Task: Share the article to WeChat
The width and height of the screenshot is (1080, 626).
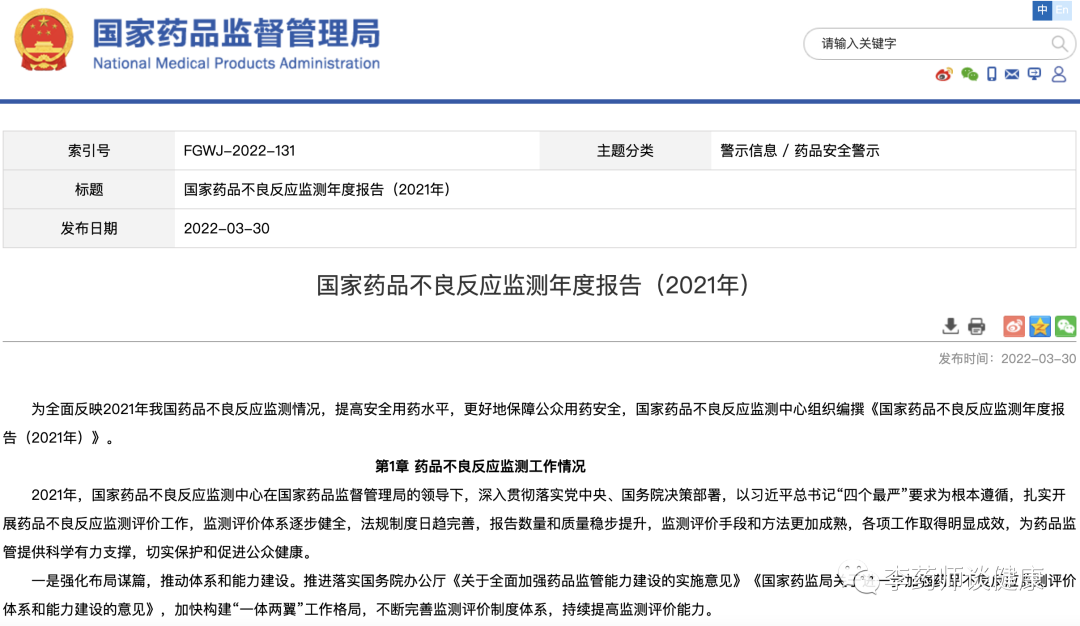Action: tap(1065, 326)
